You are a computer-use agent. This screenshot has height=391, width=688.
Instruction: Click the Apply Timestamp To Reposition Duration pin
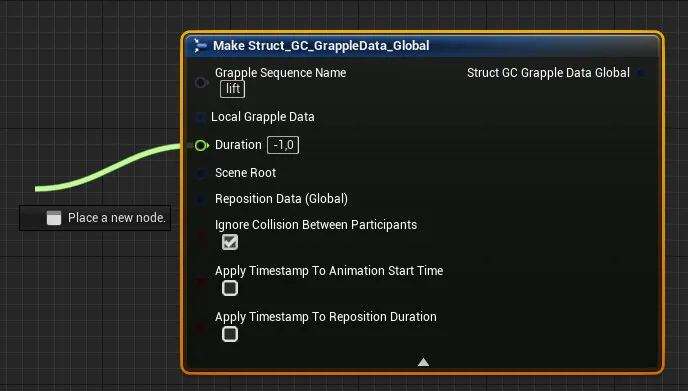[201, 327]
